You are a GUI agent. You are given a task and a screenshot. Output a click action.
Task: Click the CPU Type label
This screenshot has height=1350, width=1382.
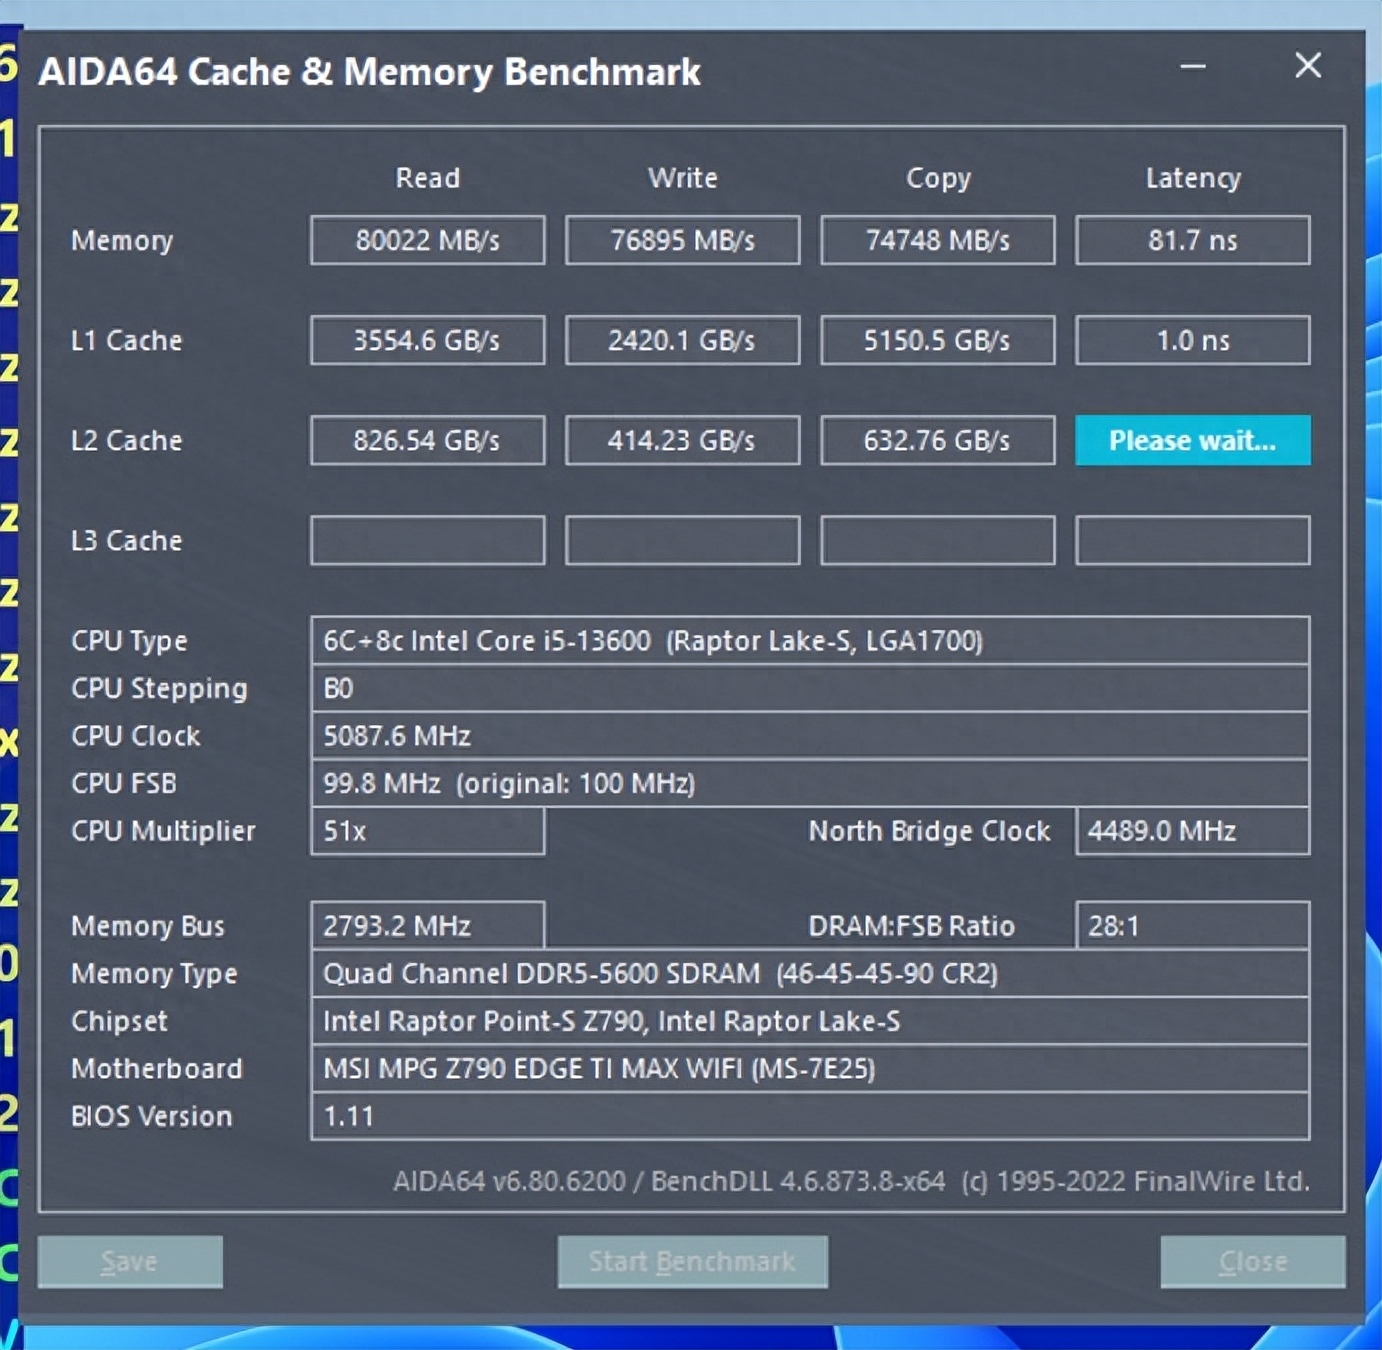[x=129, y=641]
